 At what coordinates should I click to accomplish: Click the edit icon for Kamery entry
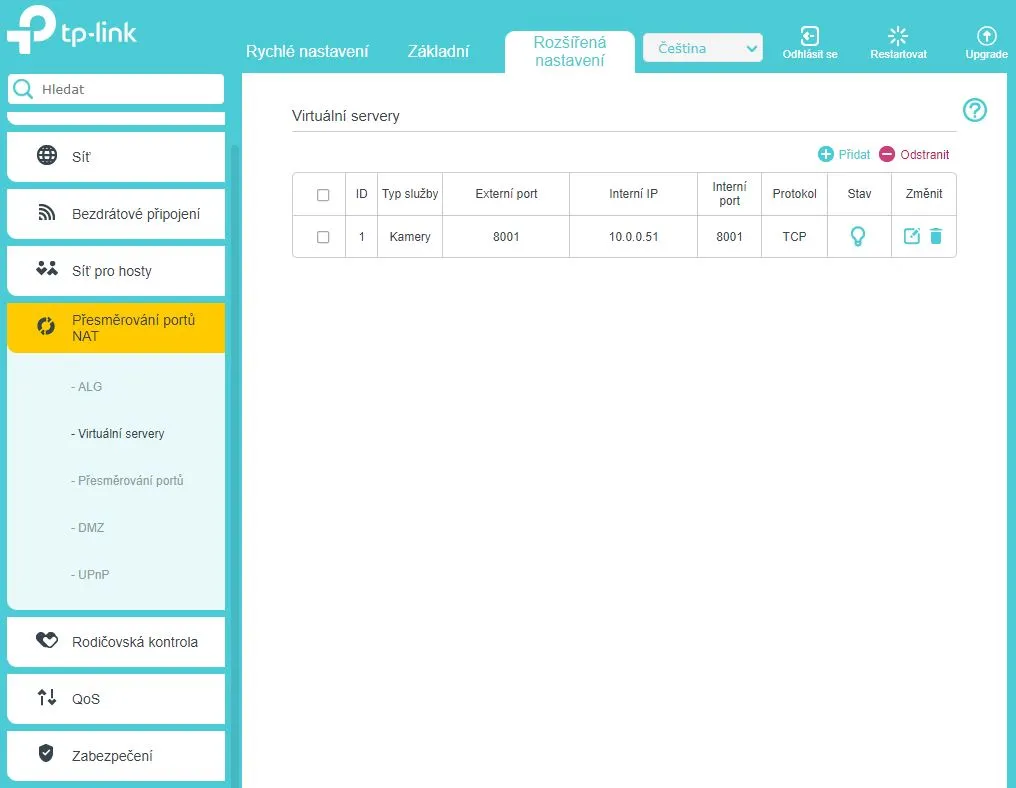911,237
